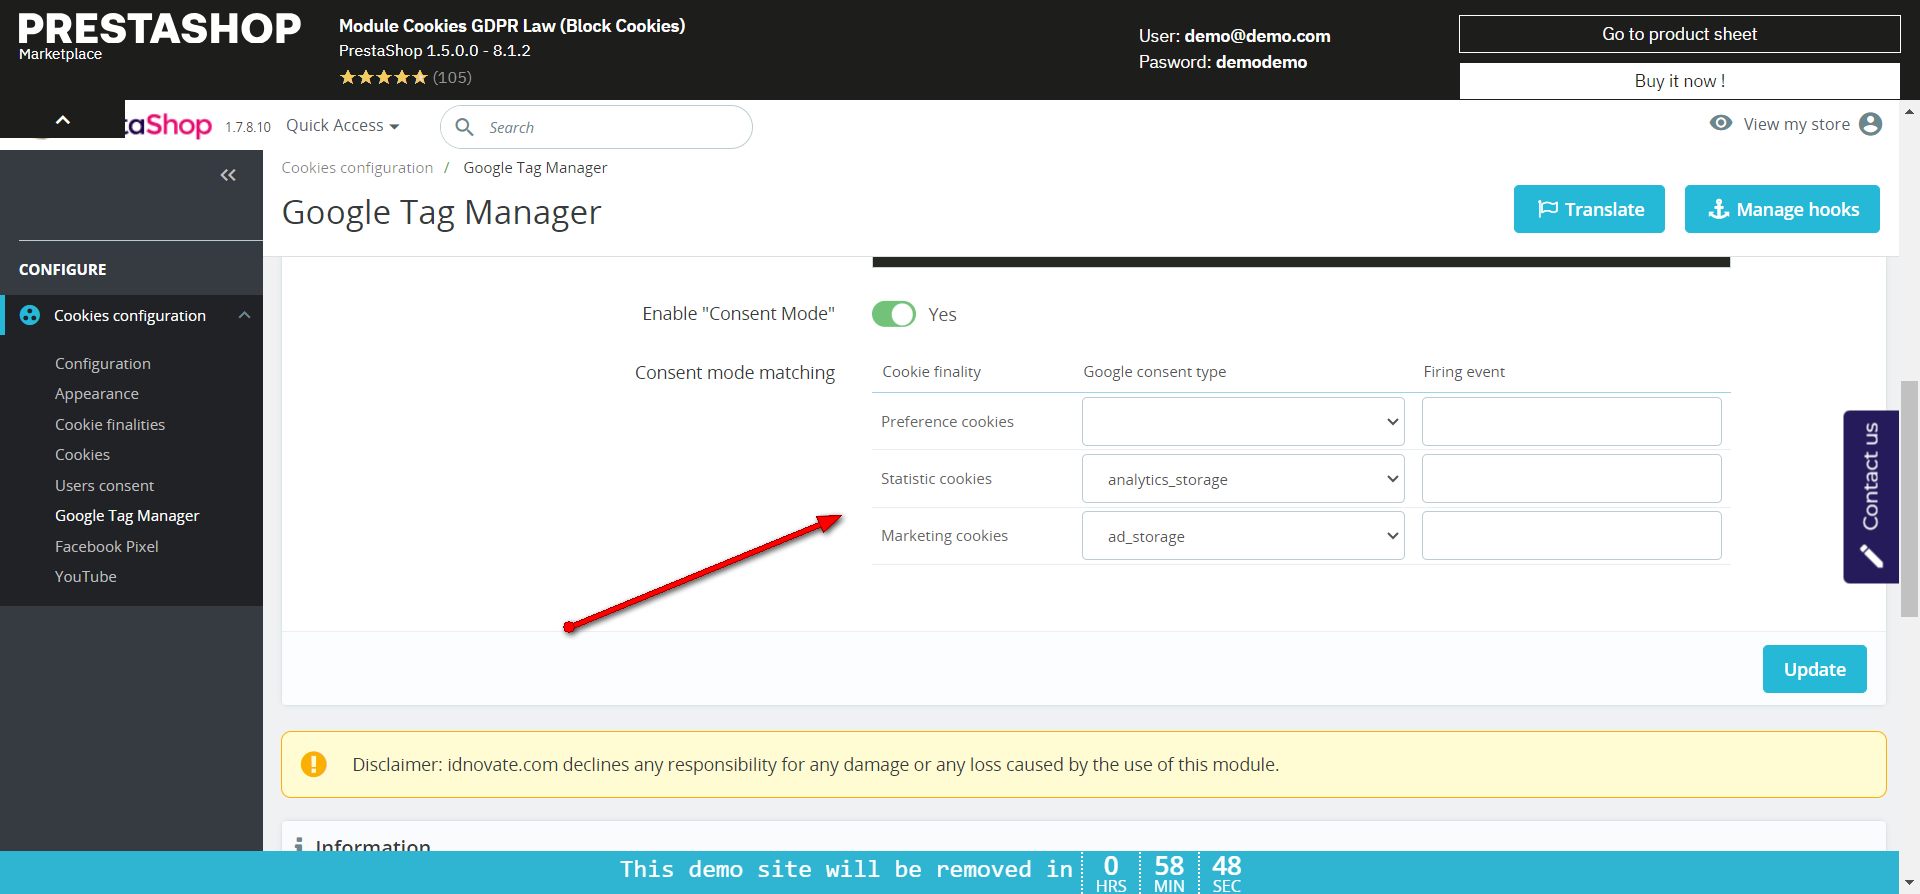Screen dimensions: 1920x894
Task: Open Appearance in the sidebar
Action: point(97,394)
